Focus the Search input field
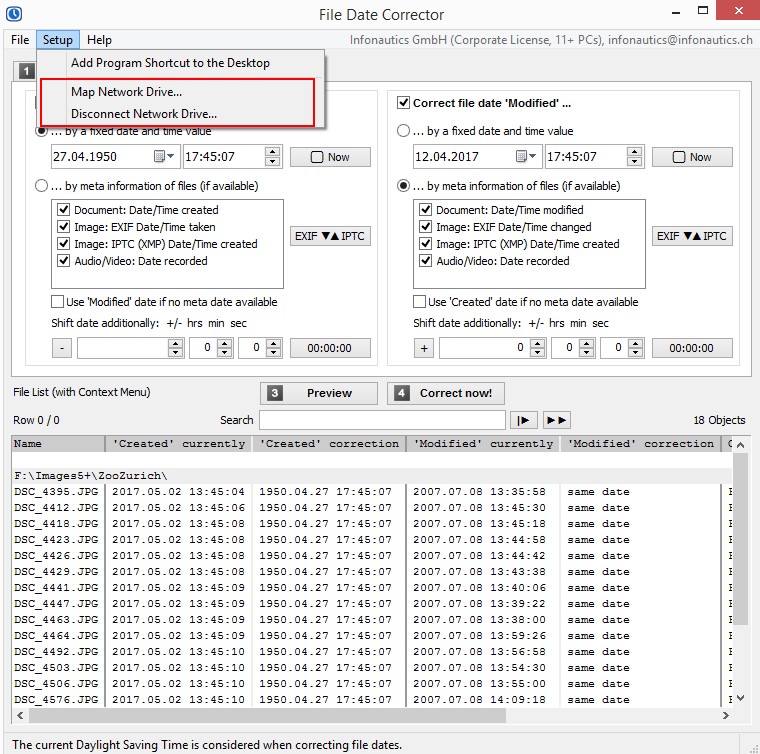This screenshot has width=760, height=754. [x=382, y=420]
